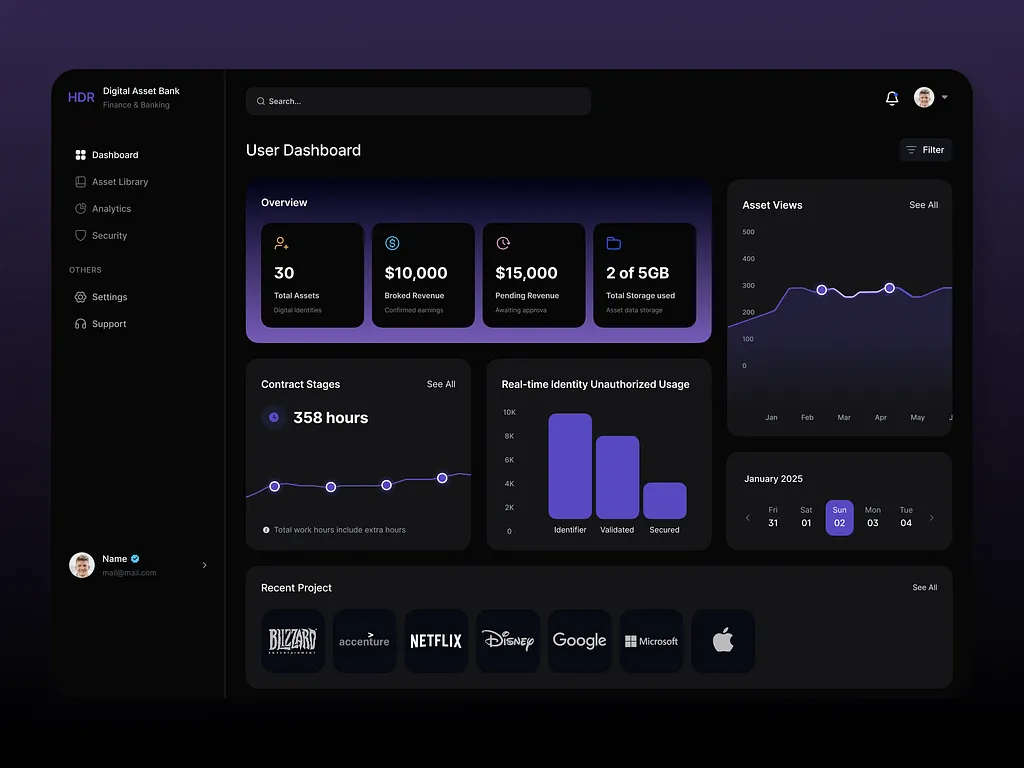Image resolution: width=1024 pixels, height=768 pixels.
Task: Open the Total Assets card value 30
Action: pyautogui.click(x=284, y=272)
